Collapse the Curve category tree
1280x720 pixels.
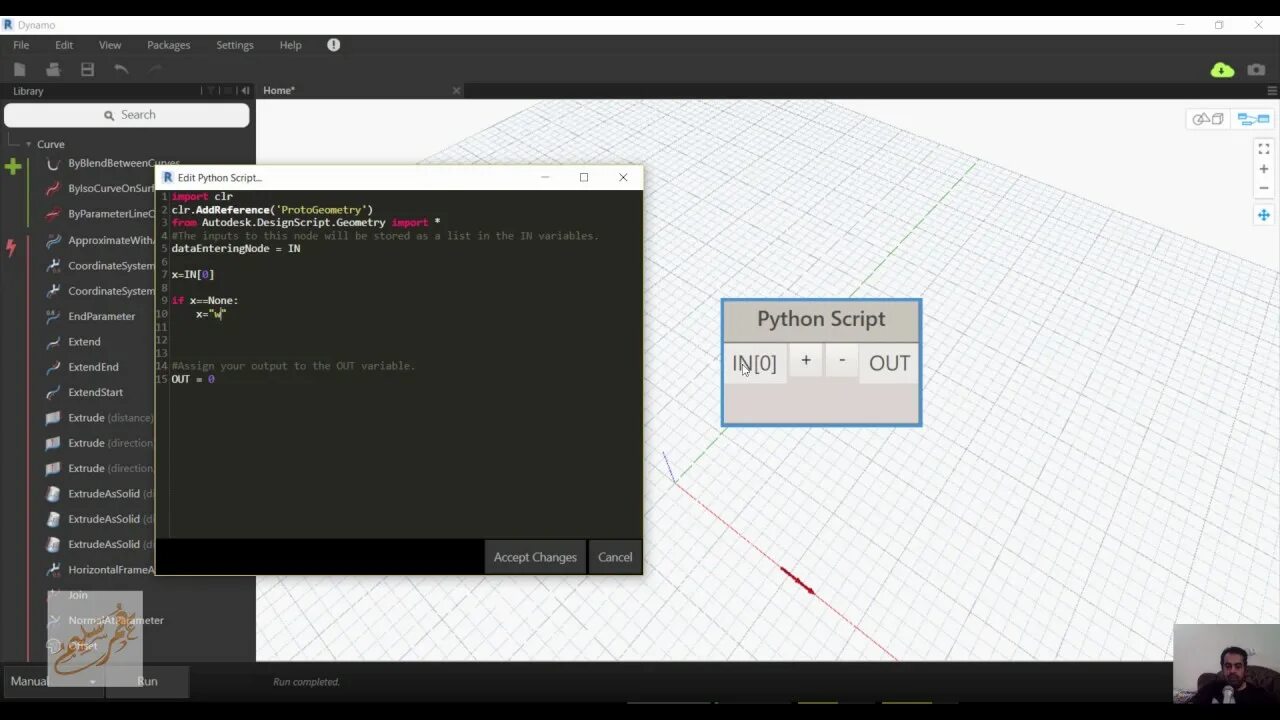point(29,144)
